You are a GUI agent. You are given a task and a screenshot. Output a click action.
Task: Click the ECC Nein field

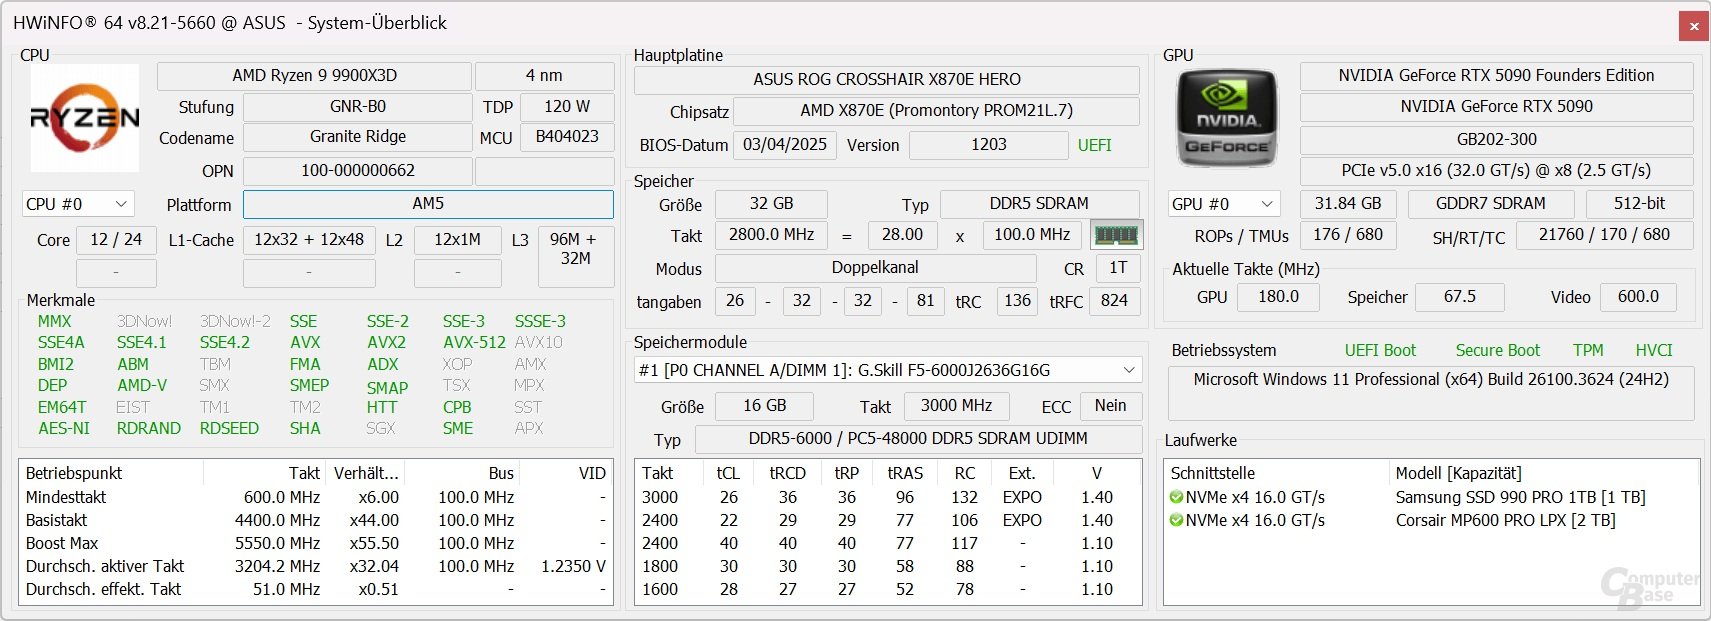point(1110,406)
